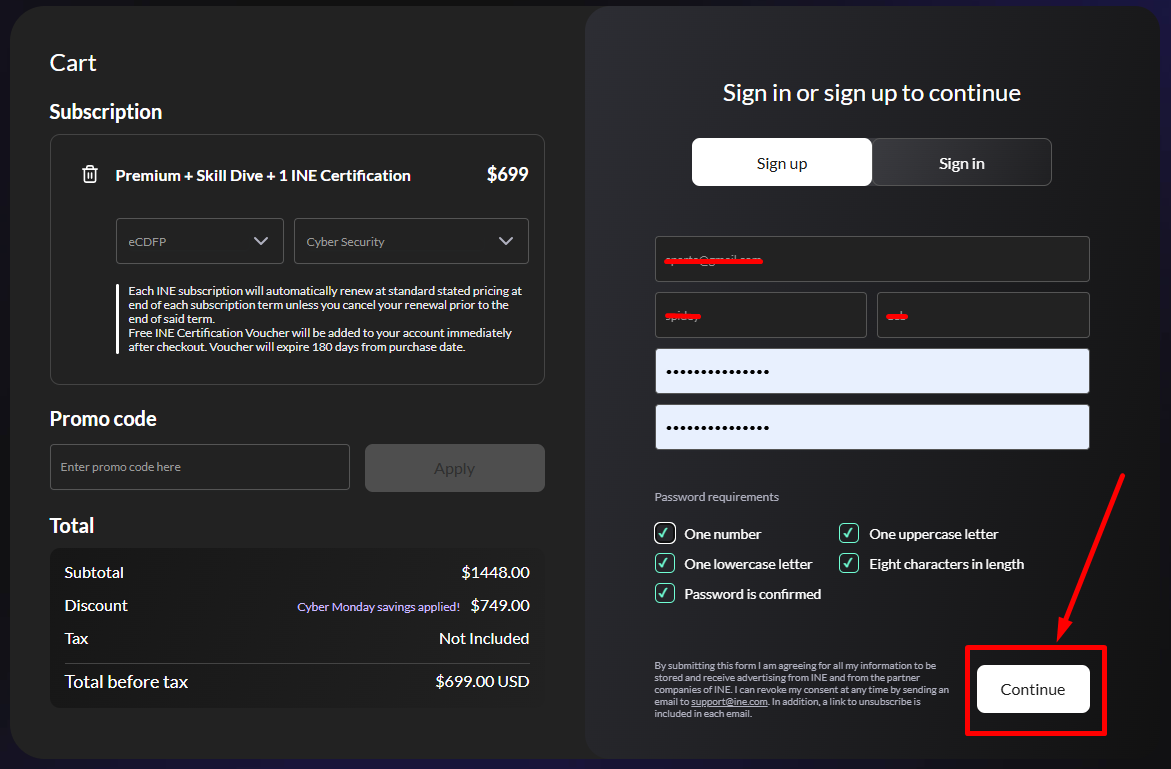Switch to the Sign up tab
Viewport: 1171px width, 769px height.
click(x=782, y=163)
